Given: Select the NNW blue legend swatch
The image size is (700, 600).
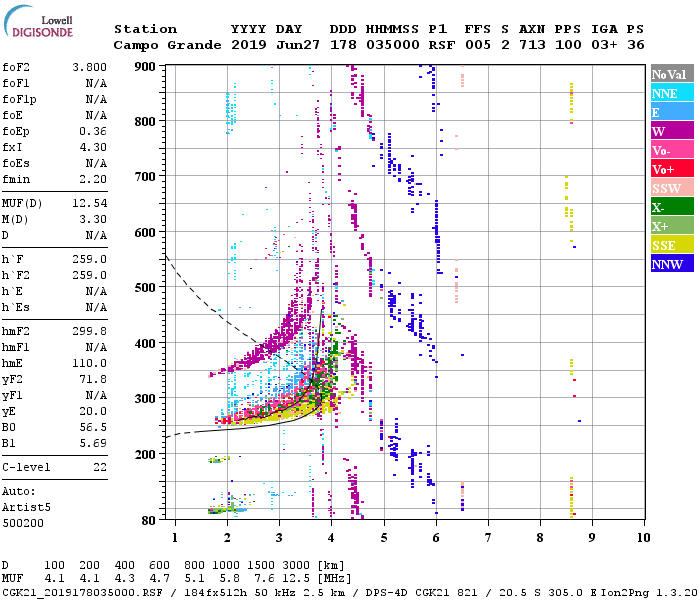Looking at the screenshot, I should click(672, 263).
